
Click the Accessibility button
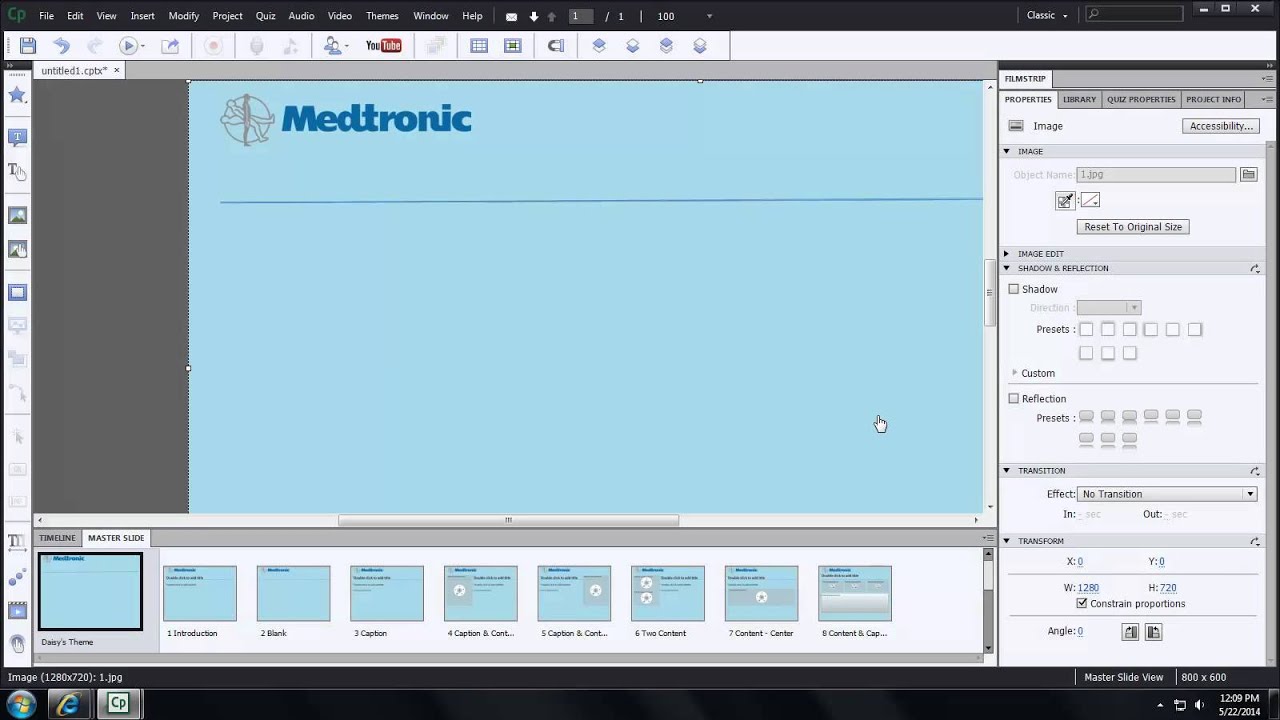click(1221, 126)
